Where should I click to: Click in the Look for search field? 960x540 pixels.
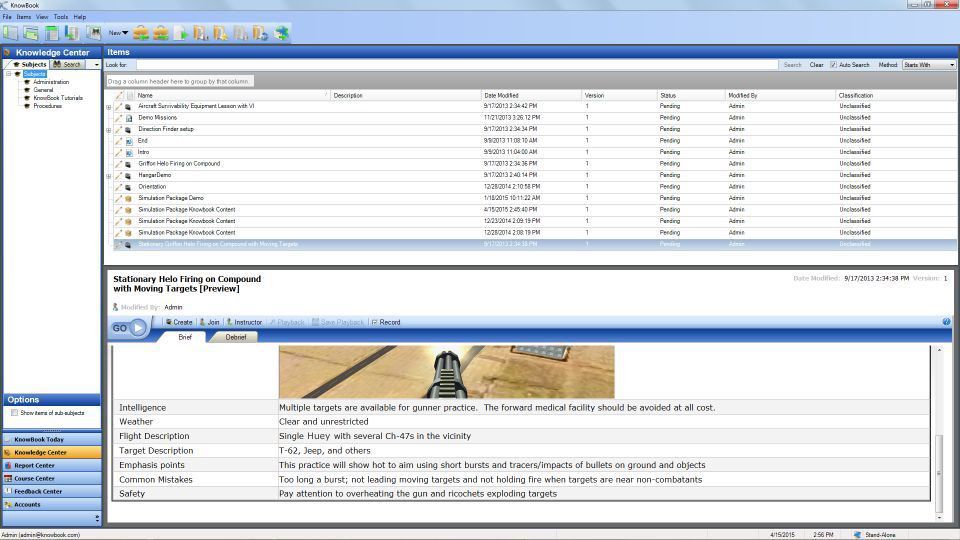[450, 65]
